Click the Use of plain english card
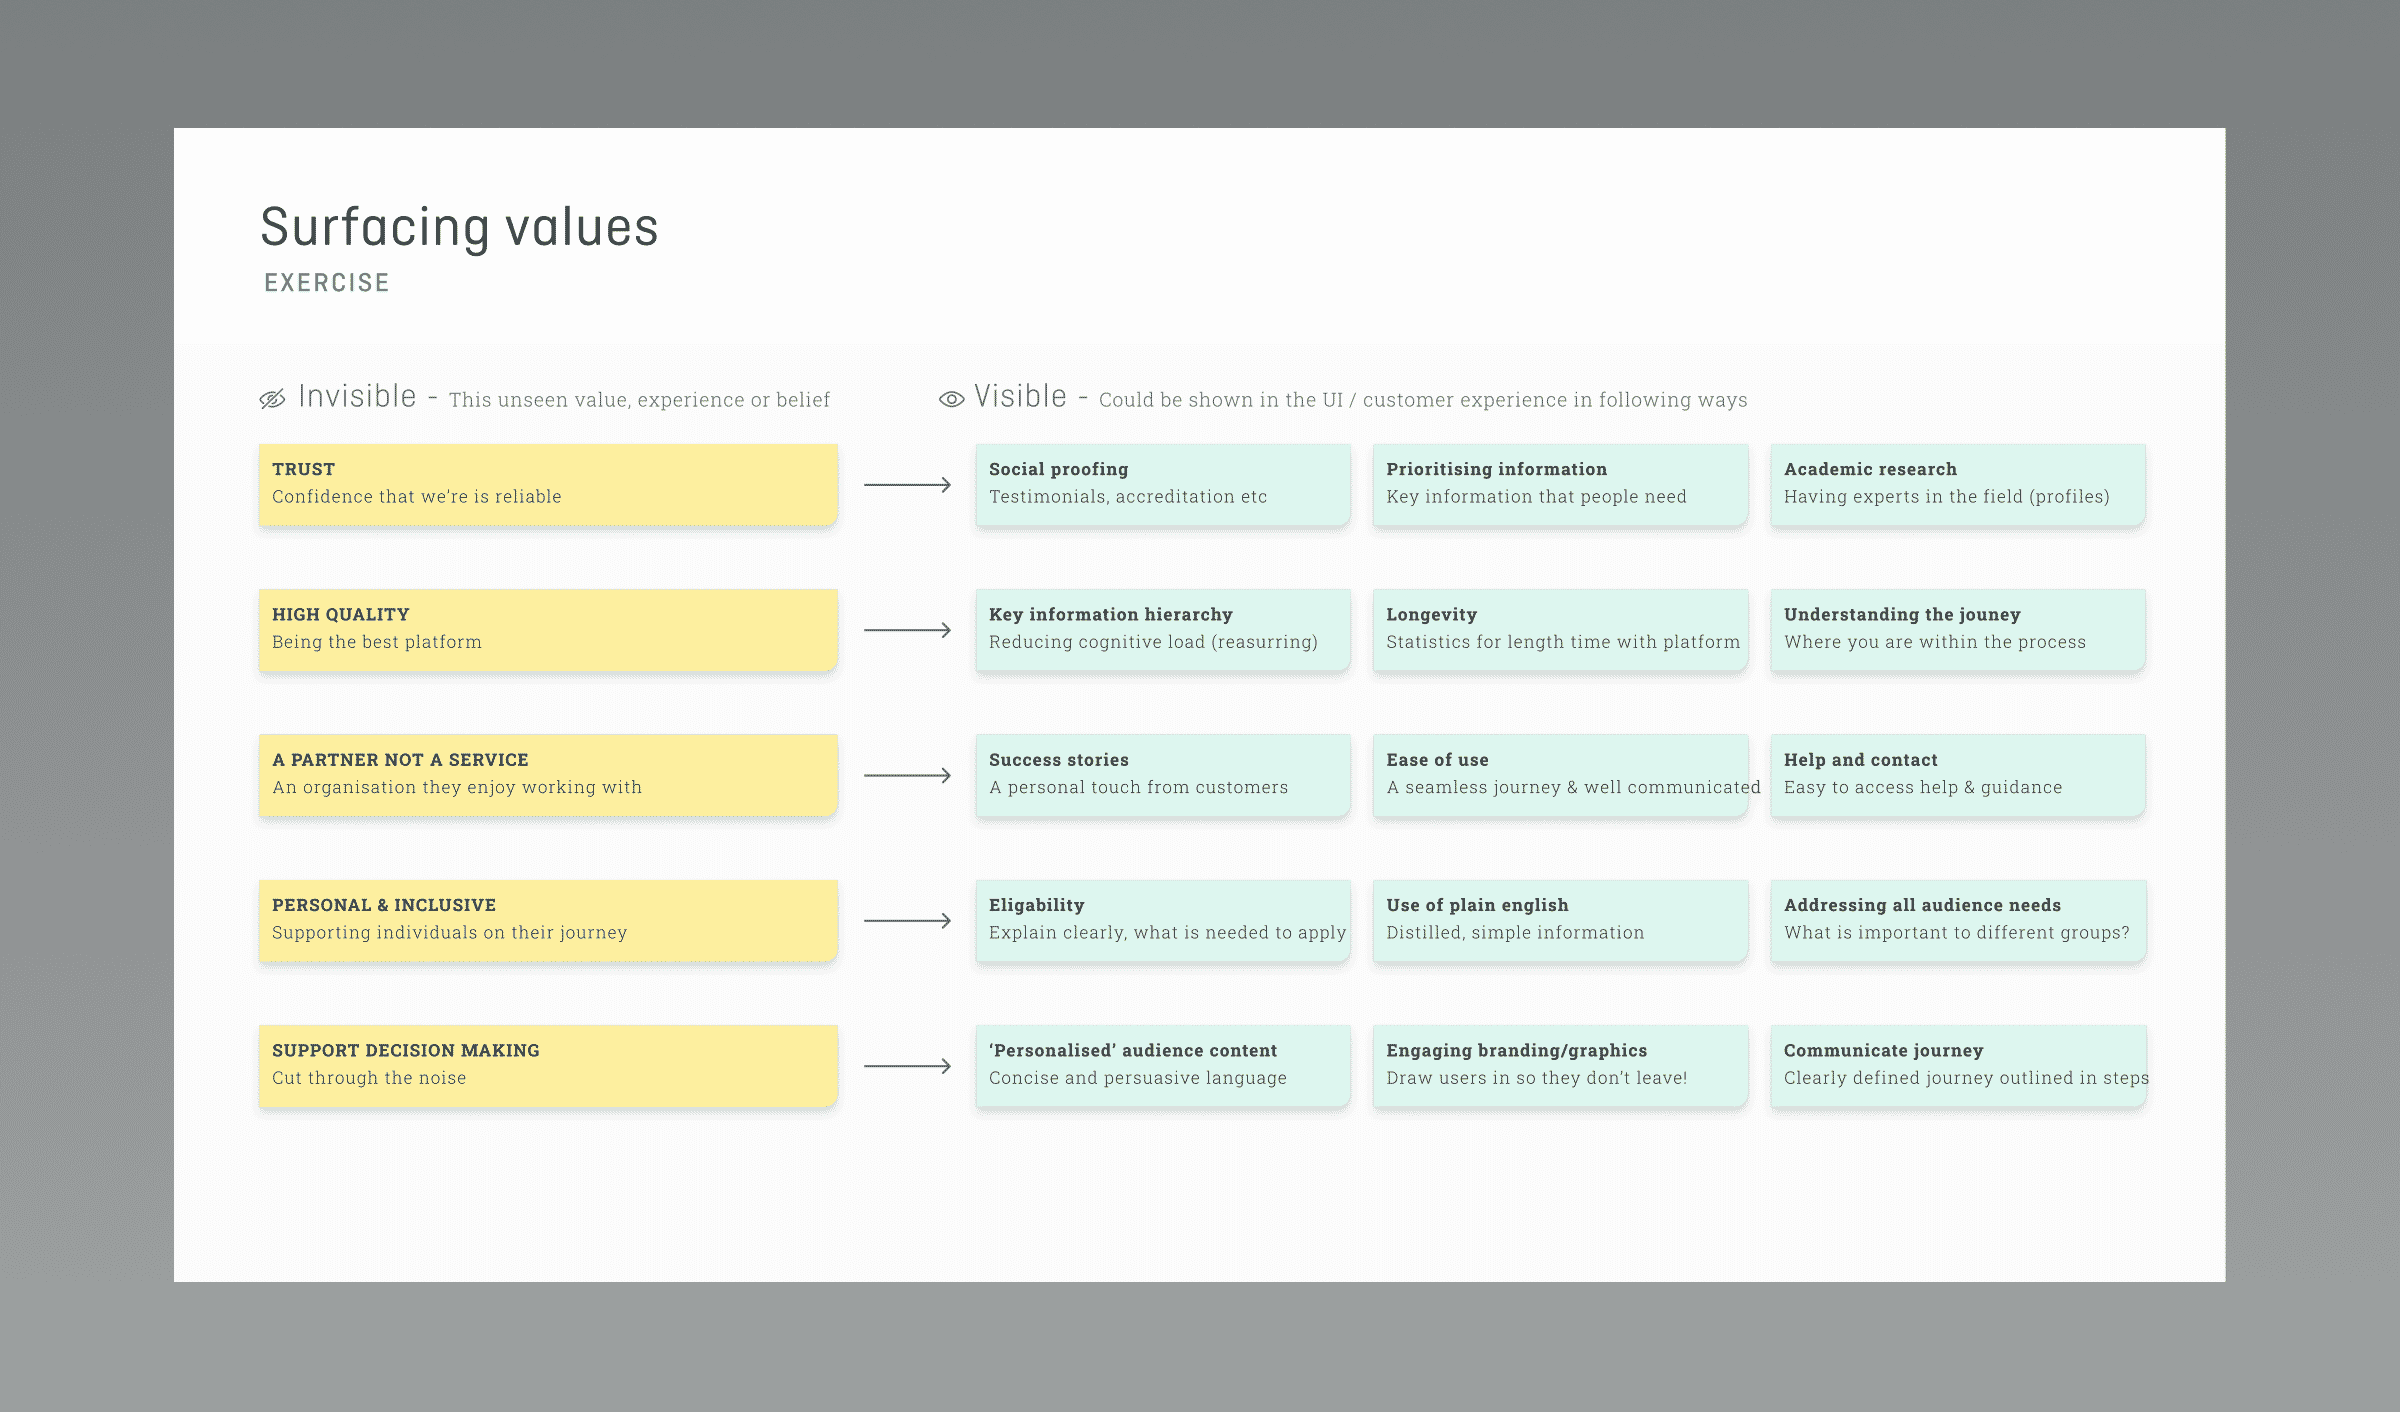 coord(1560,920)
